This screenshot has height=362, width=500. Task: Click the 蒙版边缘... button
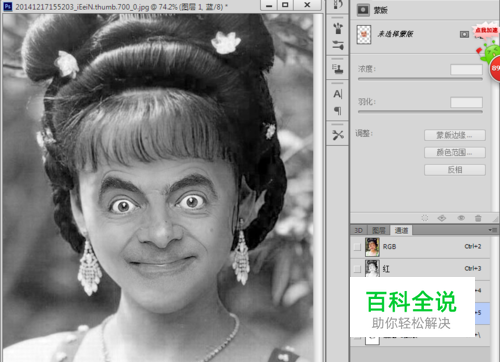(455, 135)
